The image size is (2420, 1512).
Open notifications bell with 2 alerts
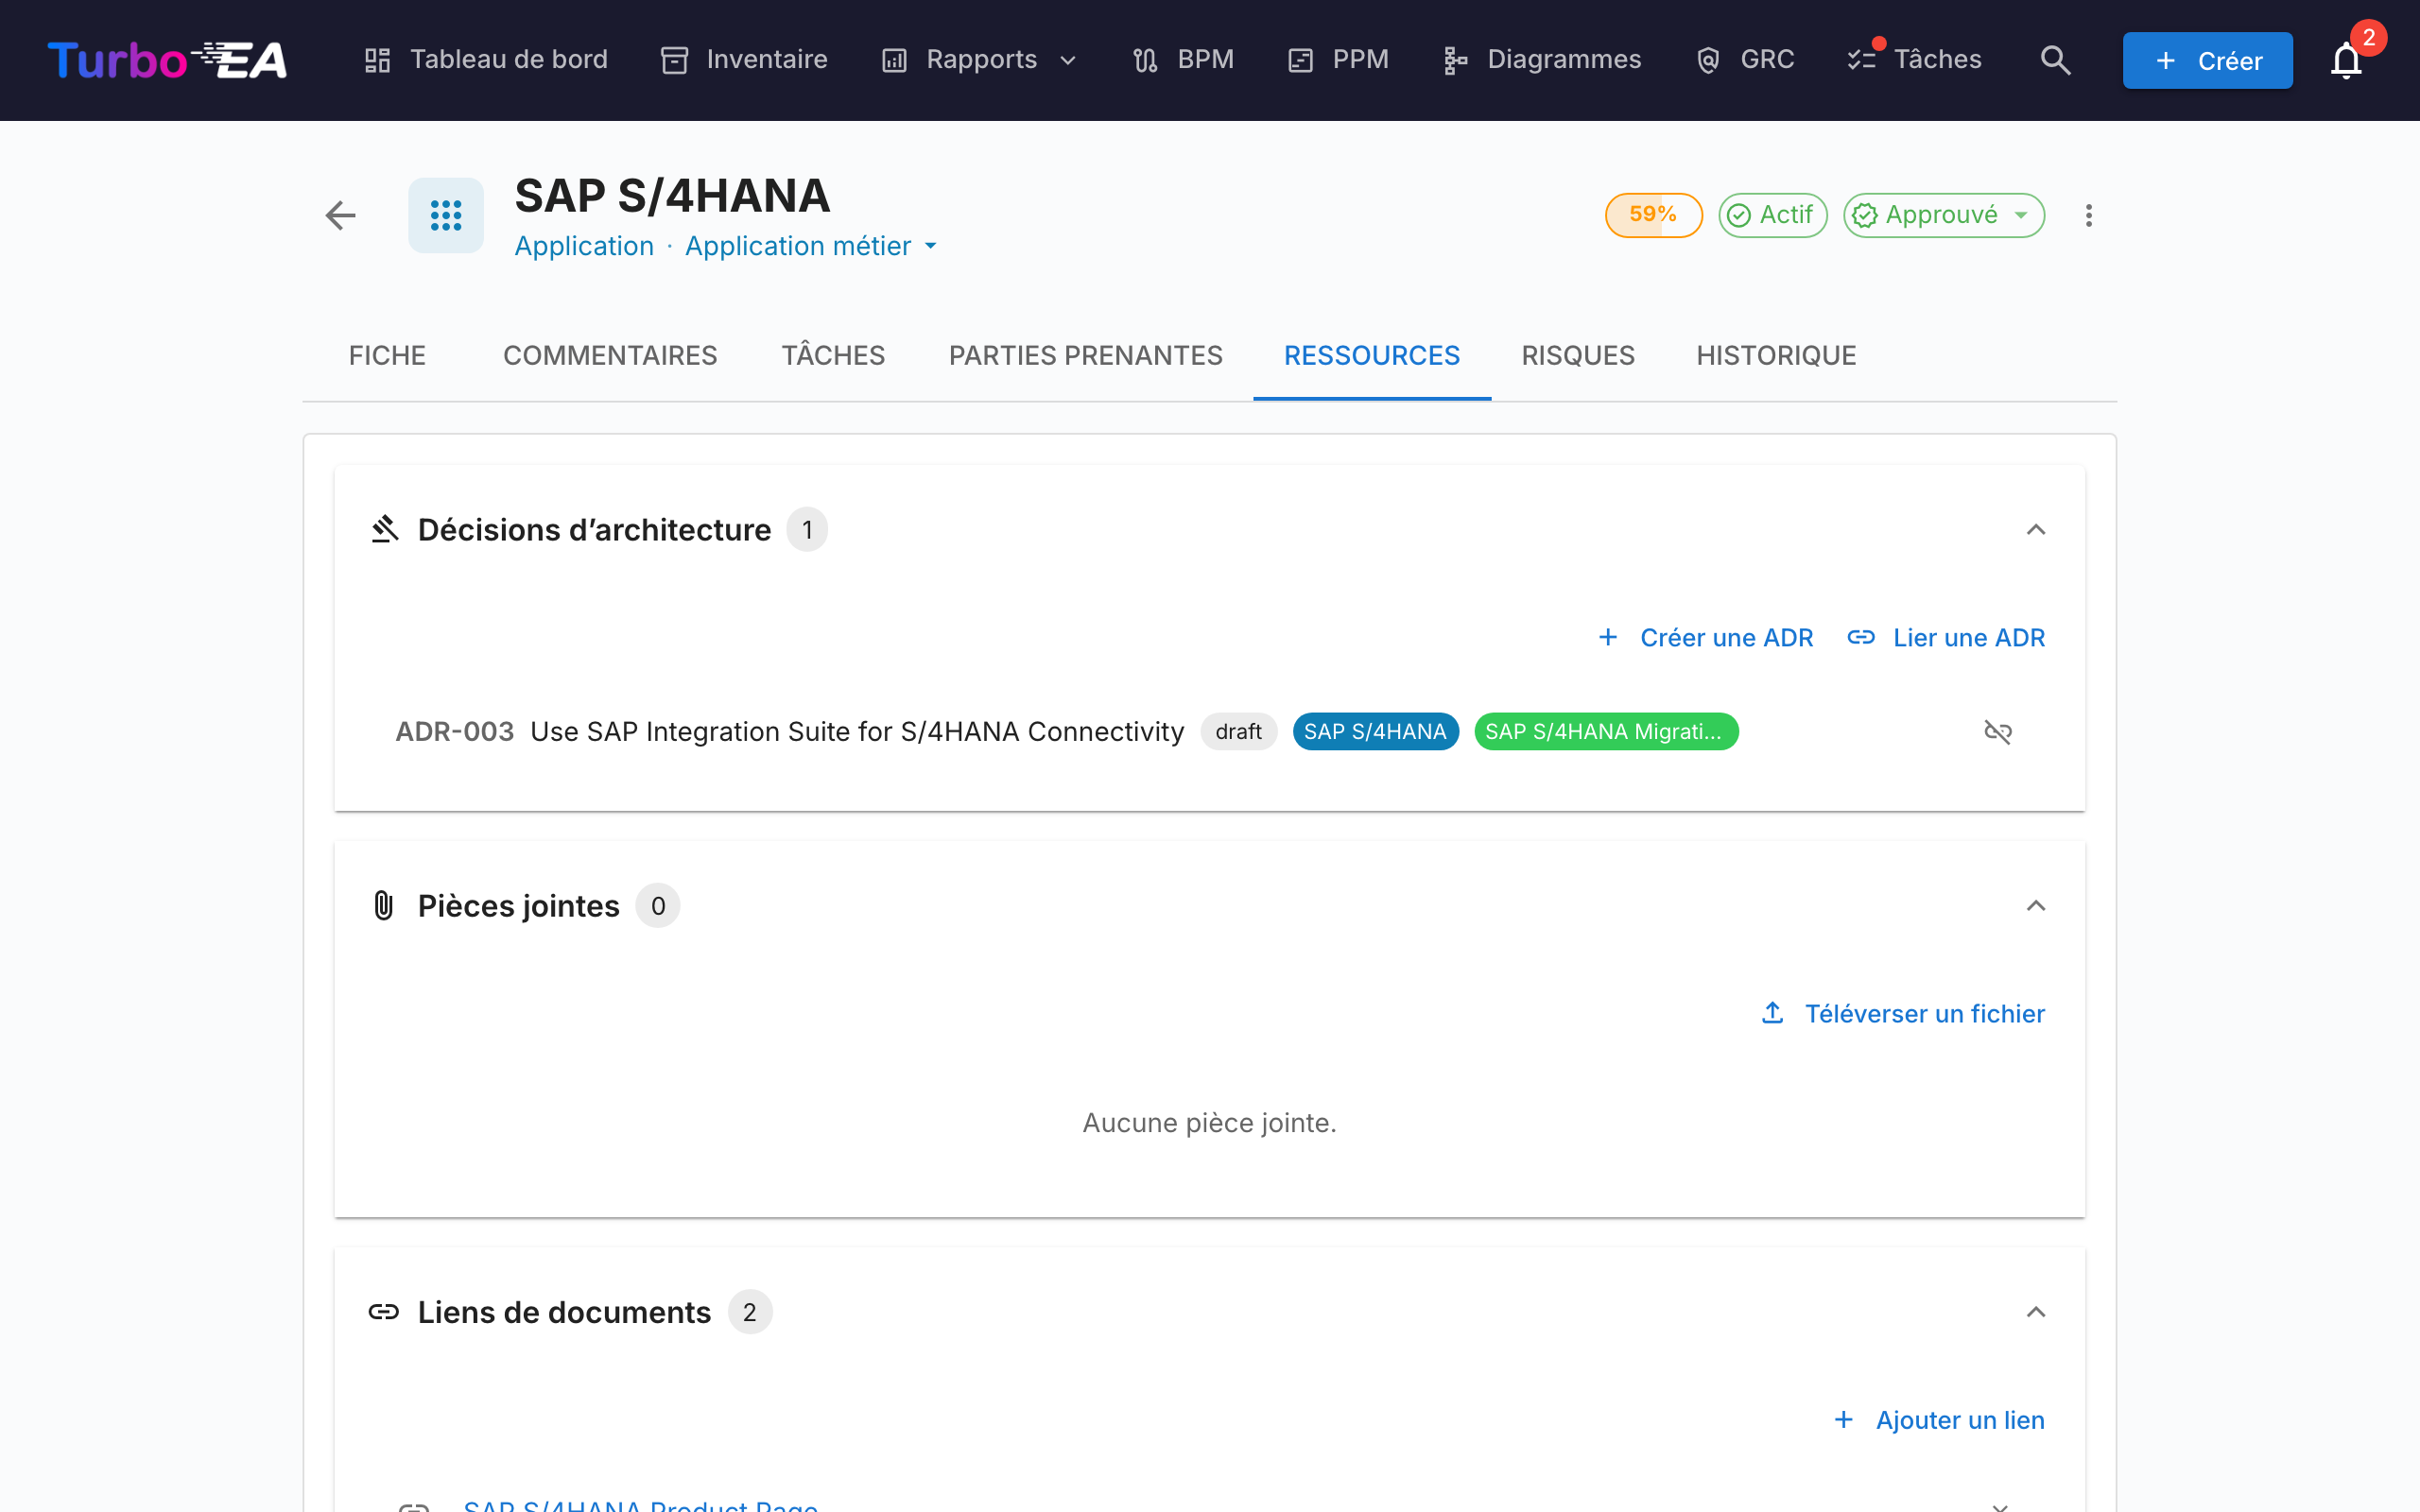pyautogui.click(x=2346, y=60)
